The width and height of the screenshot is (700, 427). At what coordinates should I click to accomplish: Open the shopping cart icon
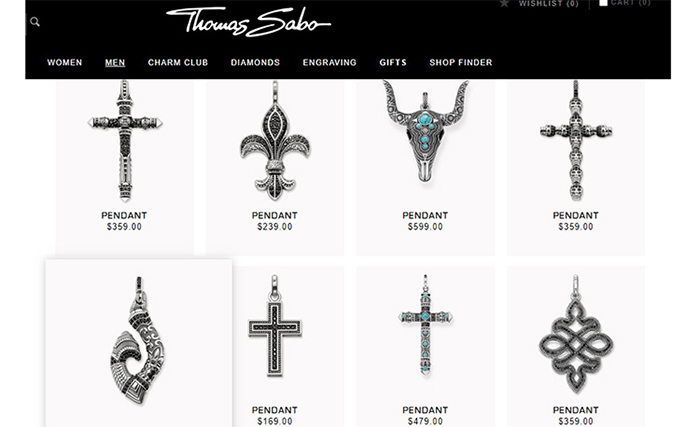(603, 3)
